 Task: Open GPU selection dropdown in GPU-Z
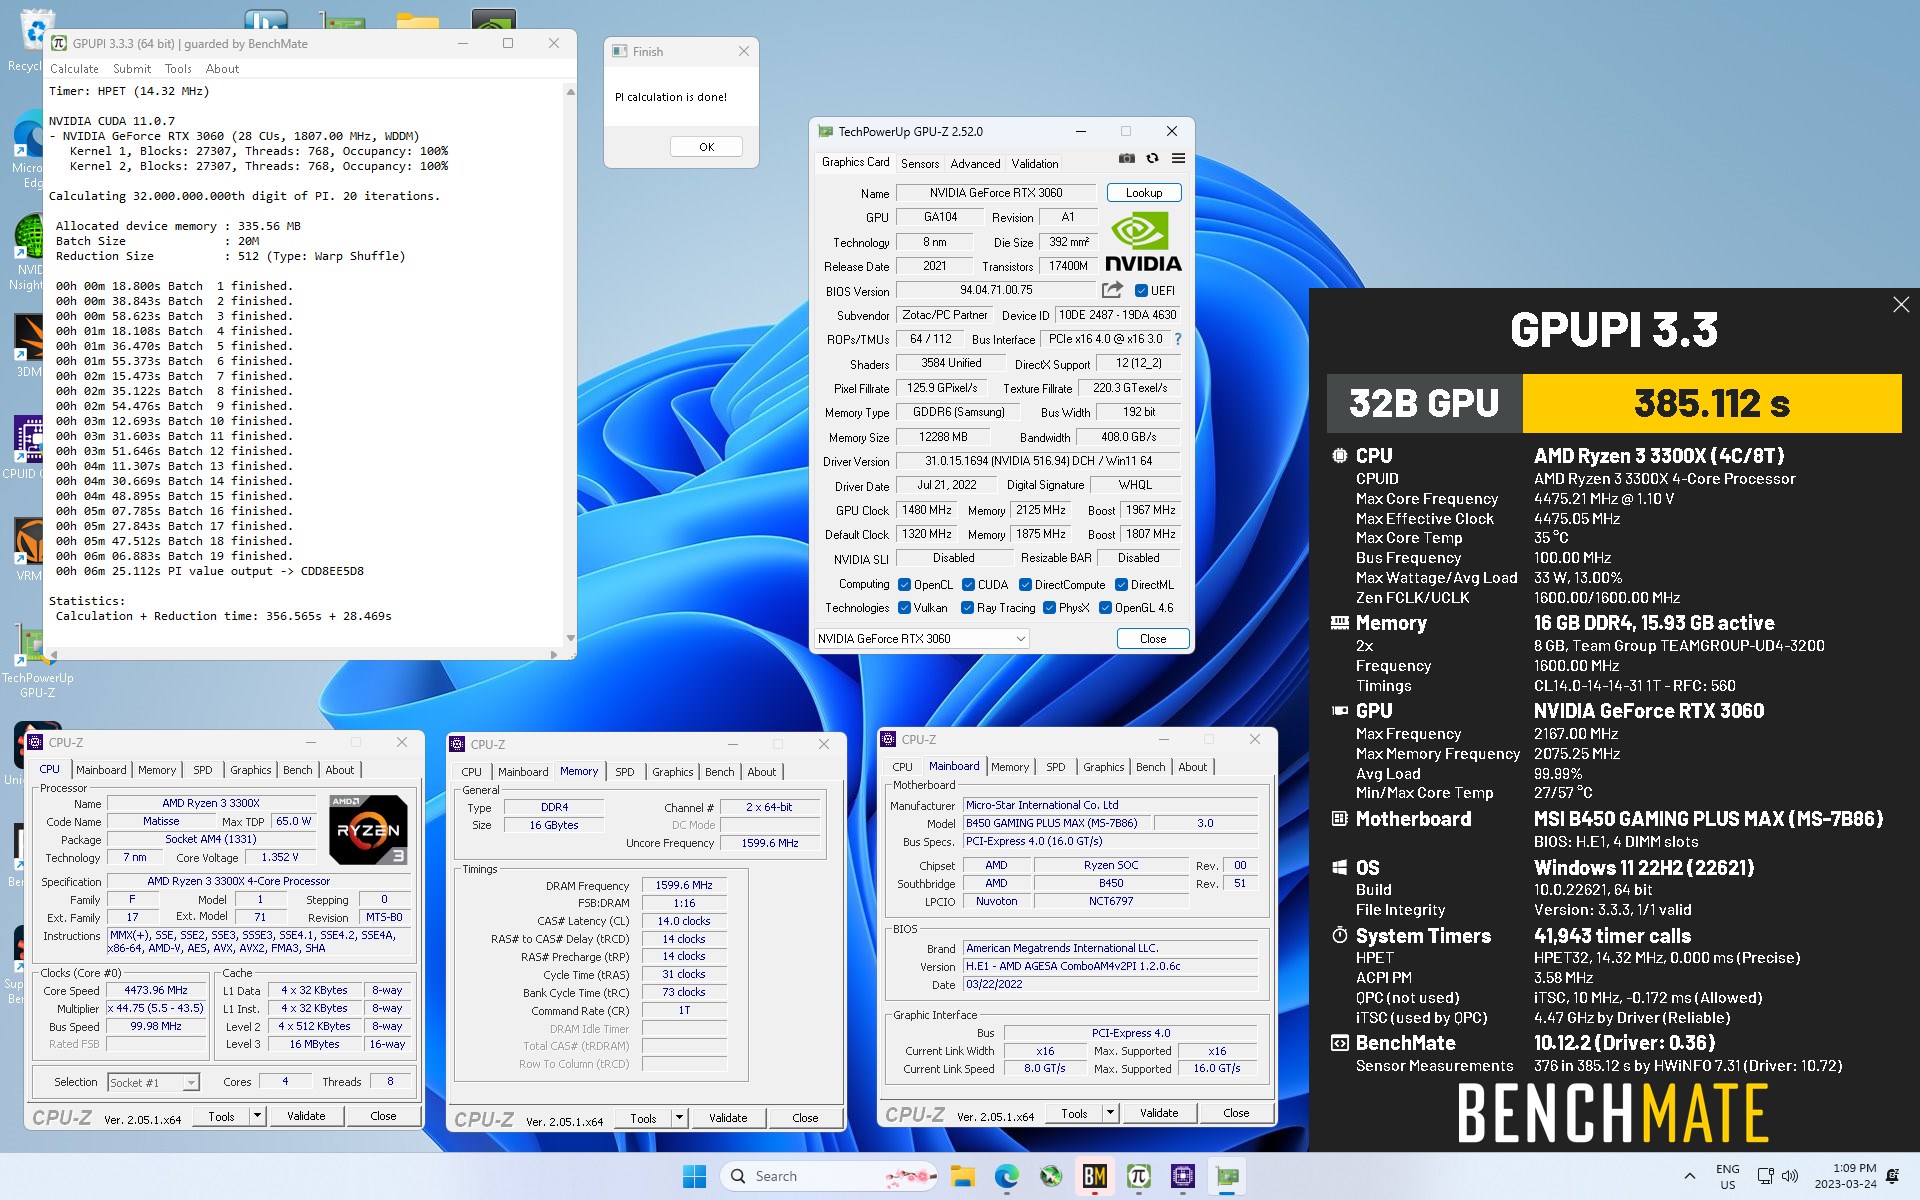(921, 639)
